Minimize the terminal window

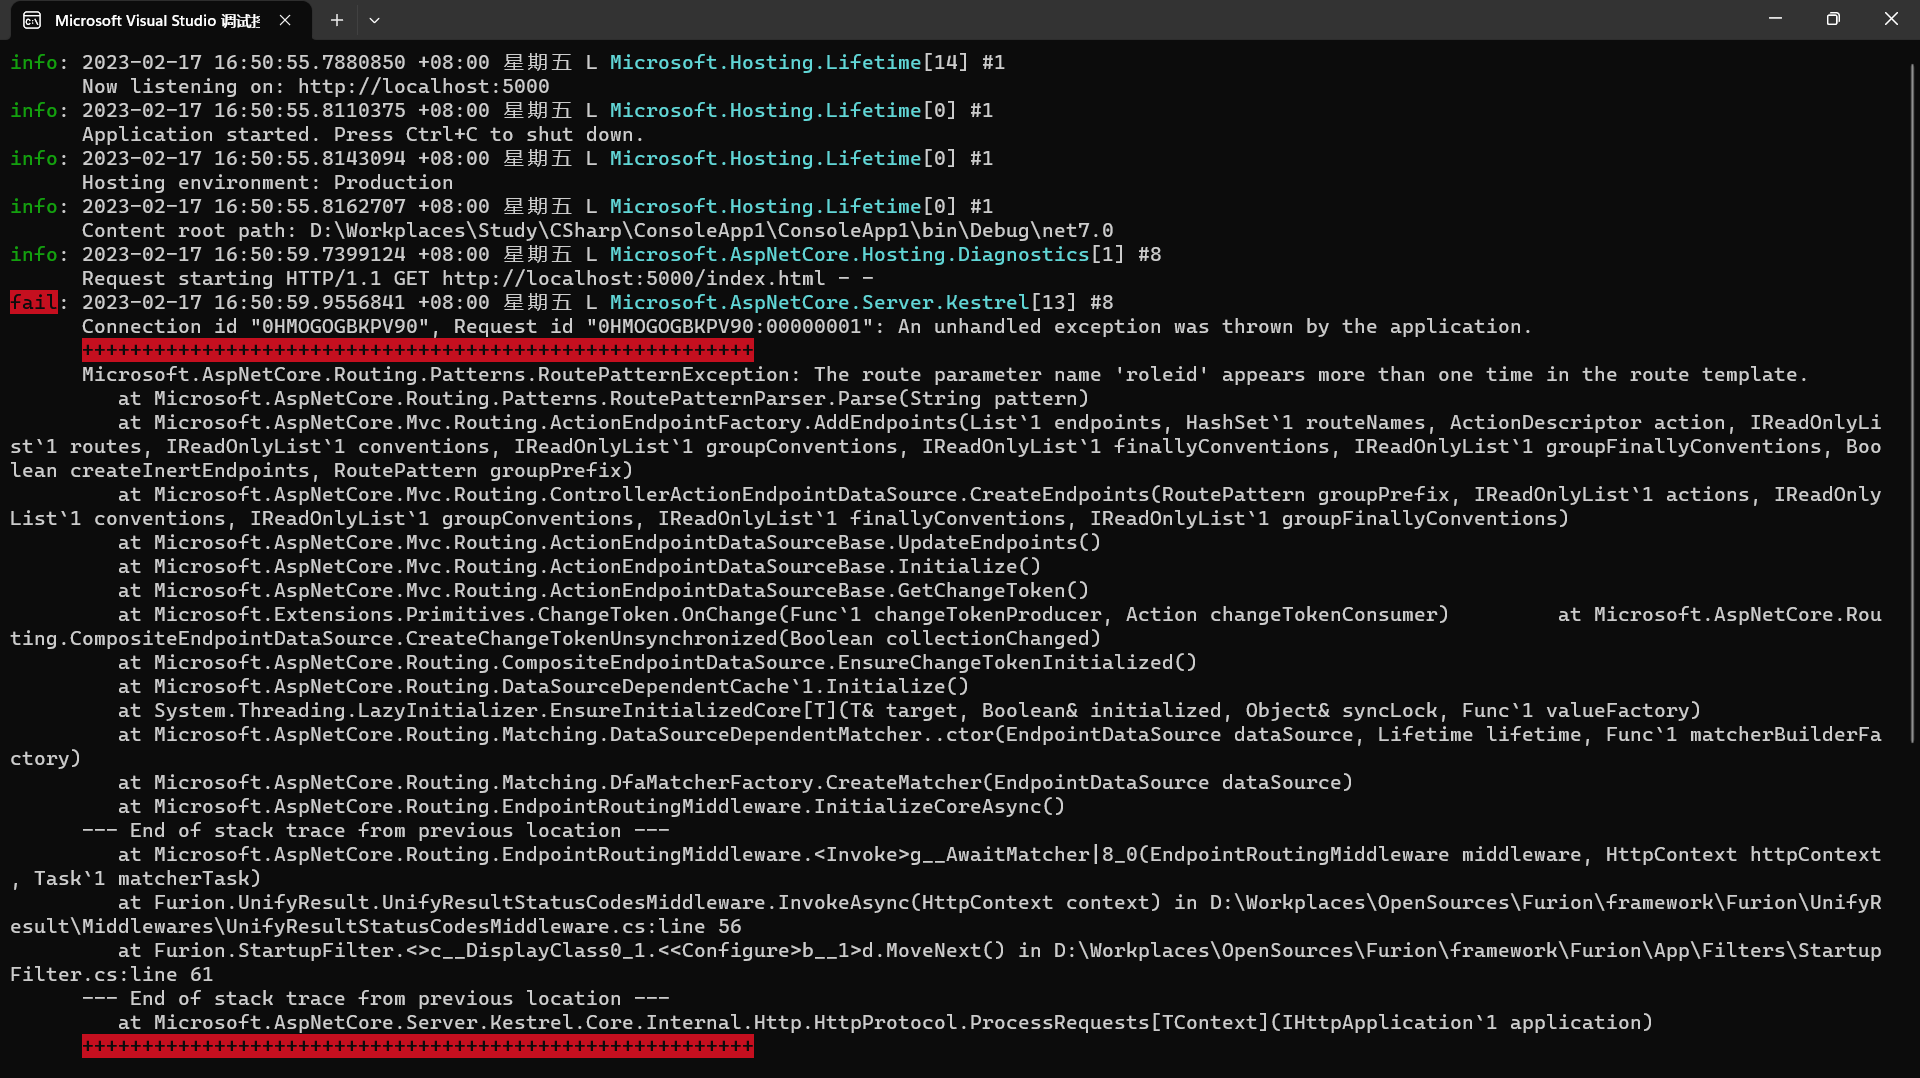1775,19
